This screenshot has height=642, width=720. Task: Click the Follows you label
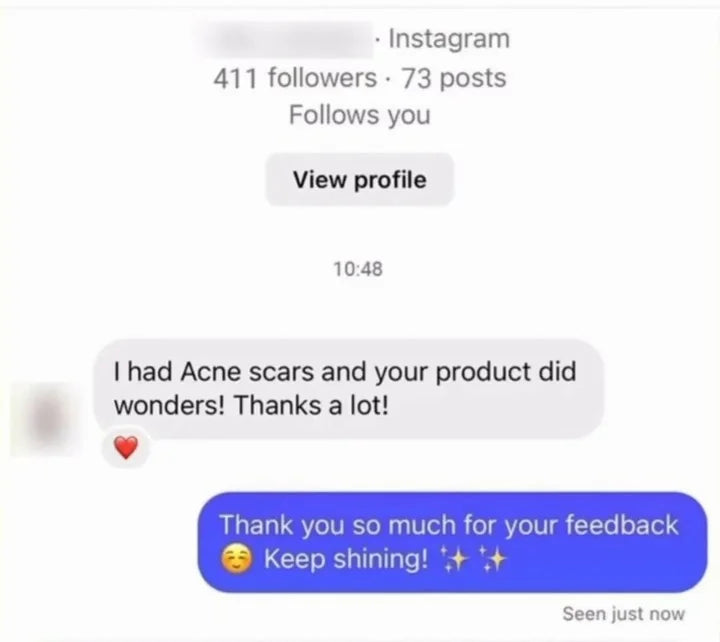[x=360, y=115]
